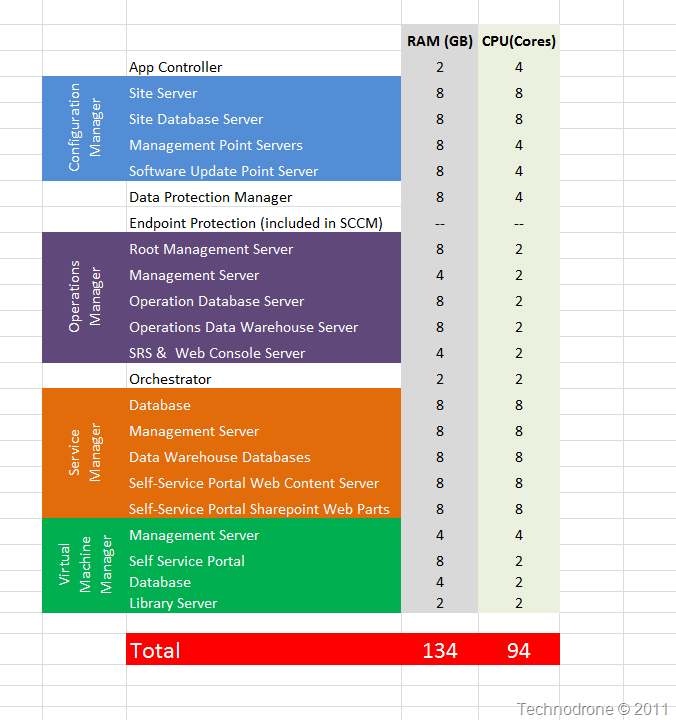
Task: Click the Library Server cell
Action: point(264,602)
